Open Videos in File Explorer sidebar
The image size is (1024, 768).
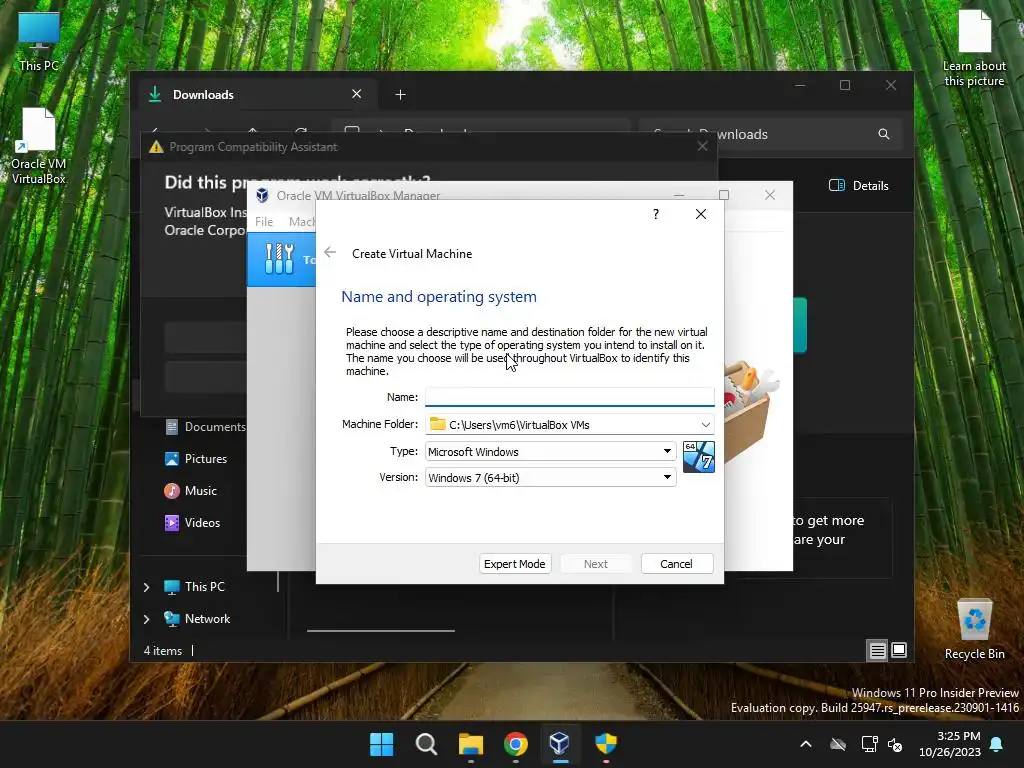(x=193, y=522)
